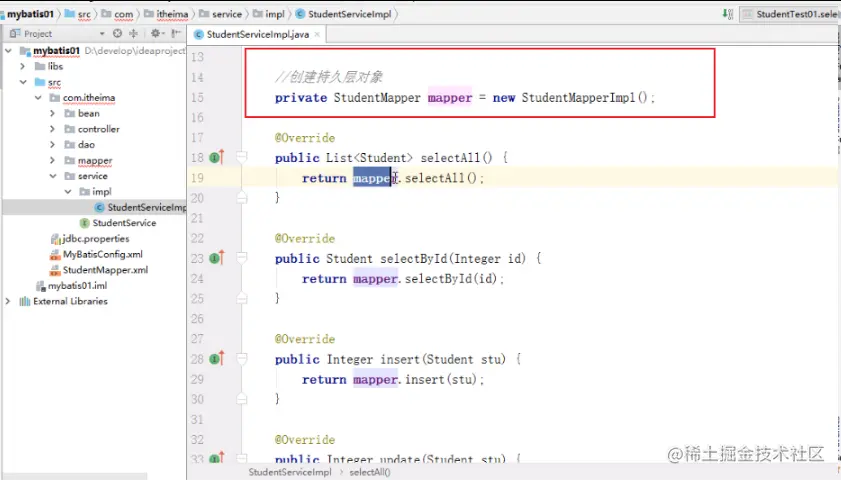This screenshot has width=841, height=480.
Task: Fold the selectById method at line 23
Action: point(242,258)
